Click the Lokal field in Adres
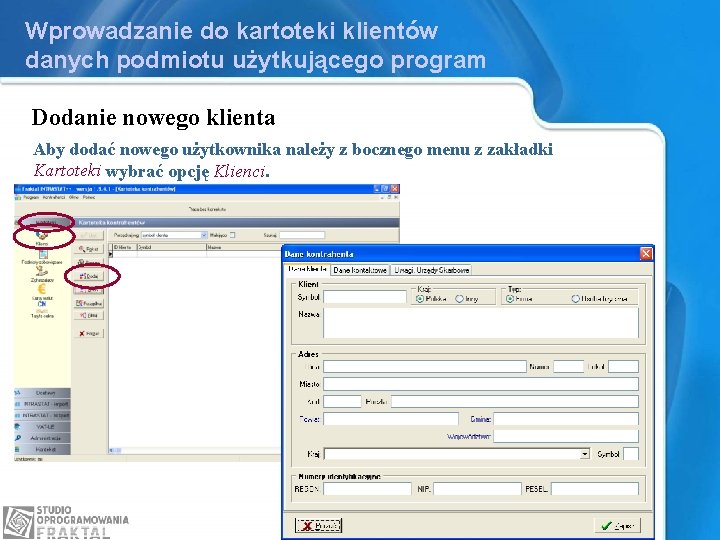Viewport: 720px width, 540px height. (x=624, y=366)
